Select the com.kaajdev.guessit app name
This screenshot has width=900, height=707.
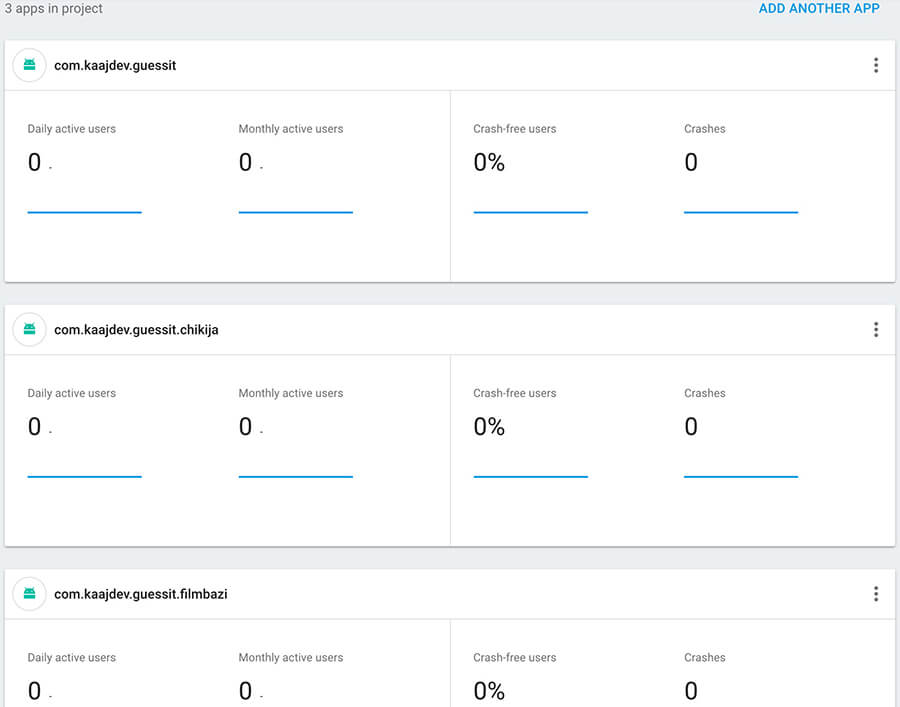115,65
